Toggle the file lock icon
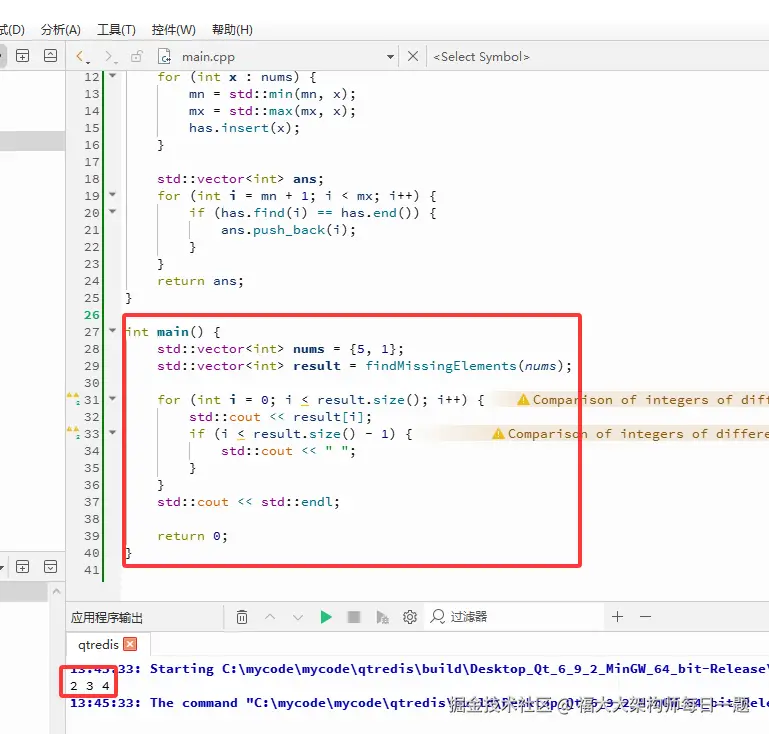The height and width of the screenshot is (734, 769). click(137, 56)
